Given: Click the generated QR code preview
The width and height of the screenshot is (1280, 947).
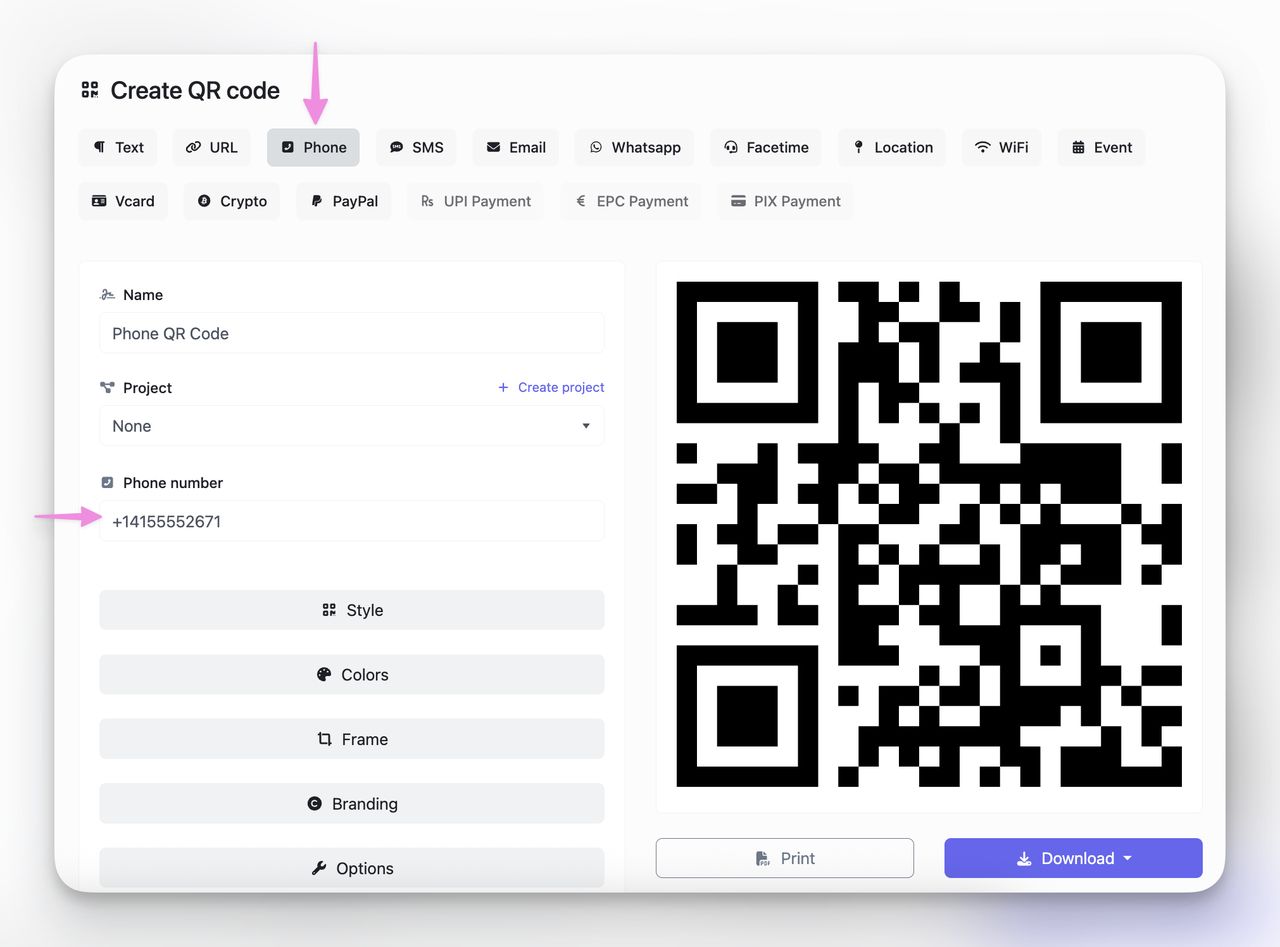Looking at the screenshot, I should [x=929, y=534].
